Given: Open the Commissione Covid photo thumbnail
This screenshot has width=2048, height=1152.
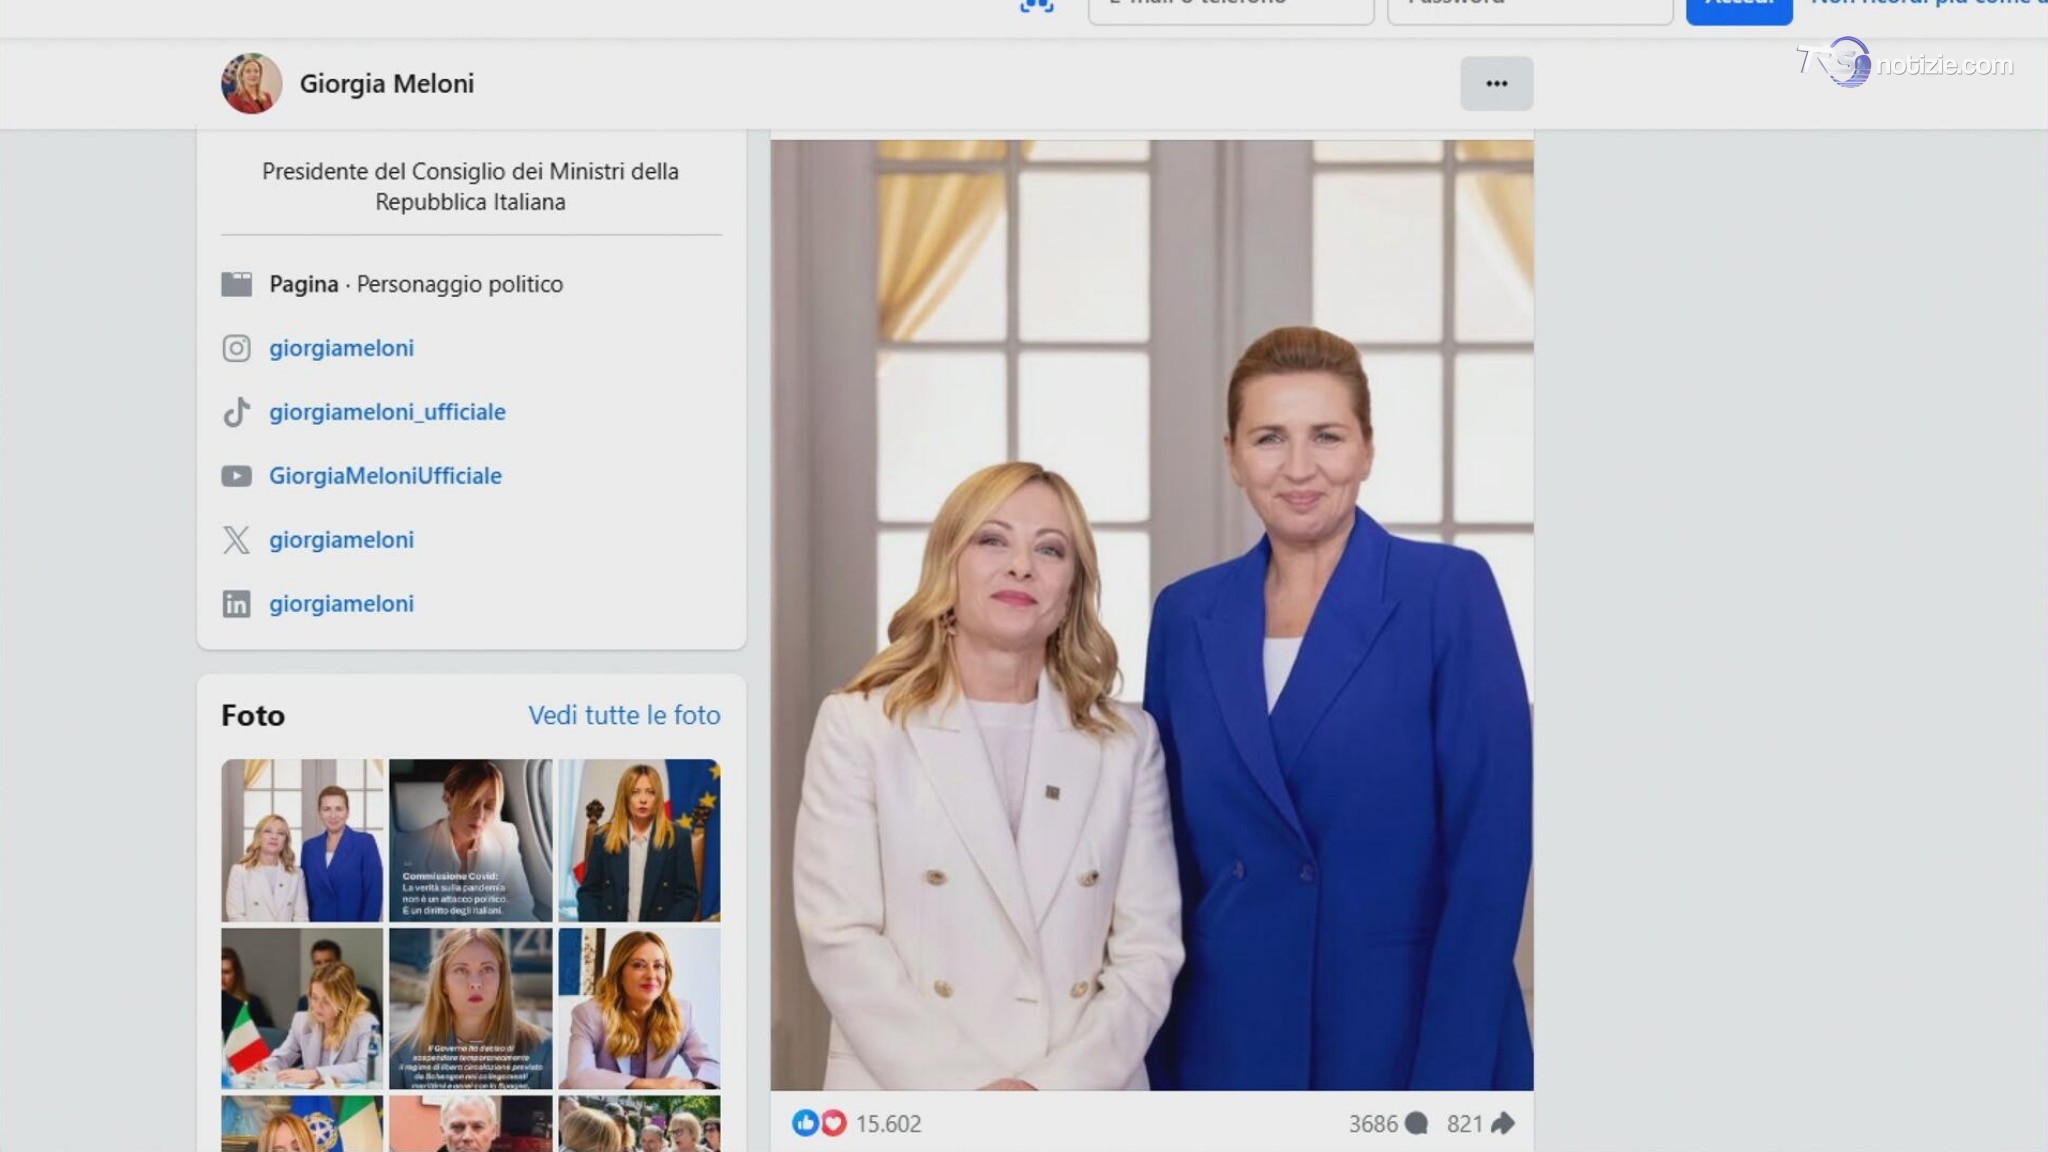Looking at the screenshot, I should (470, 840).
